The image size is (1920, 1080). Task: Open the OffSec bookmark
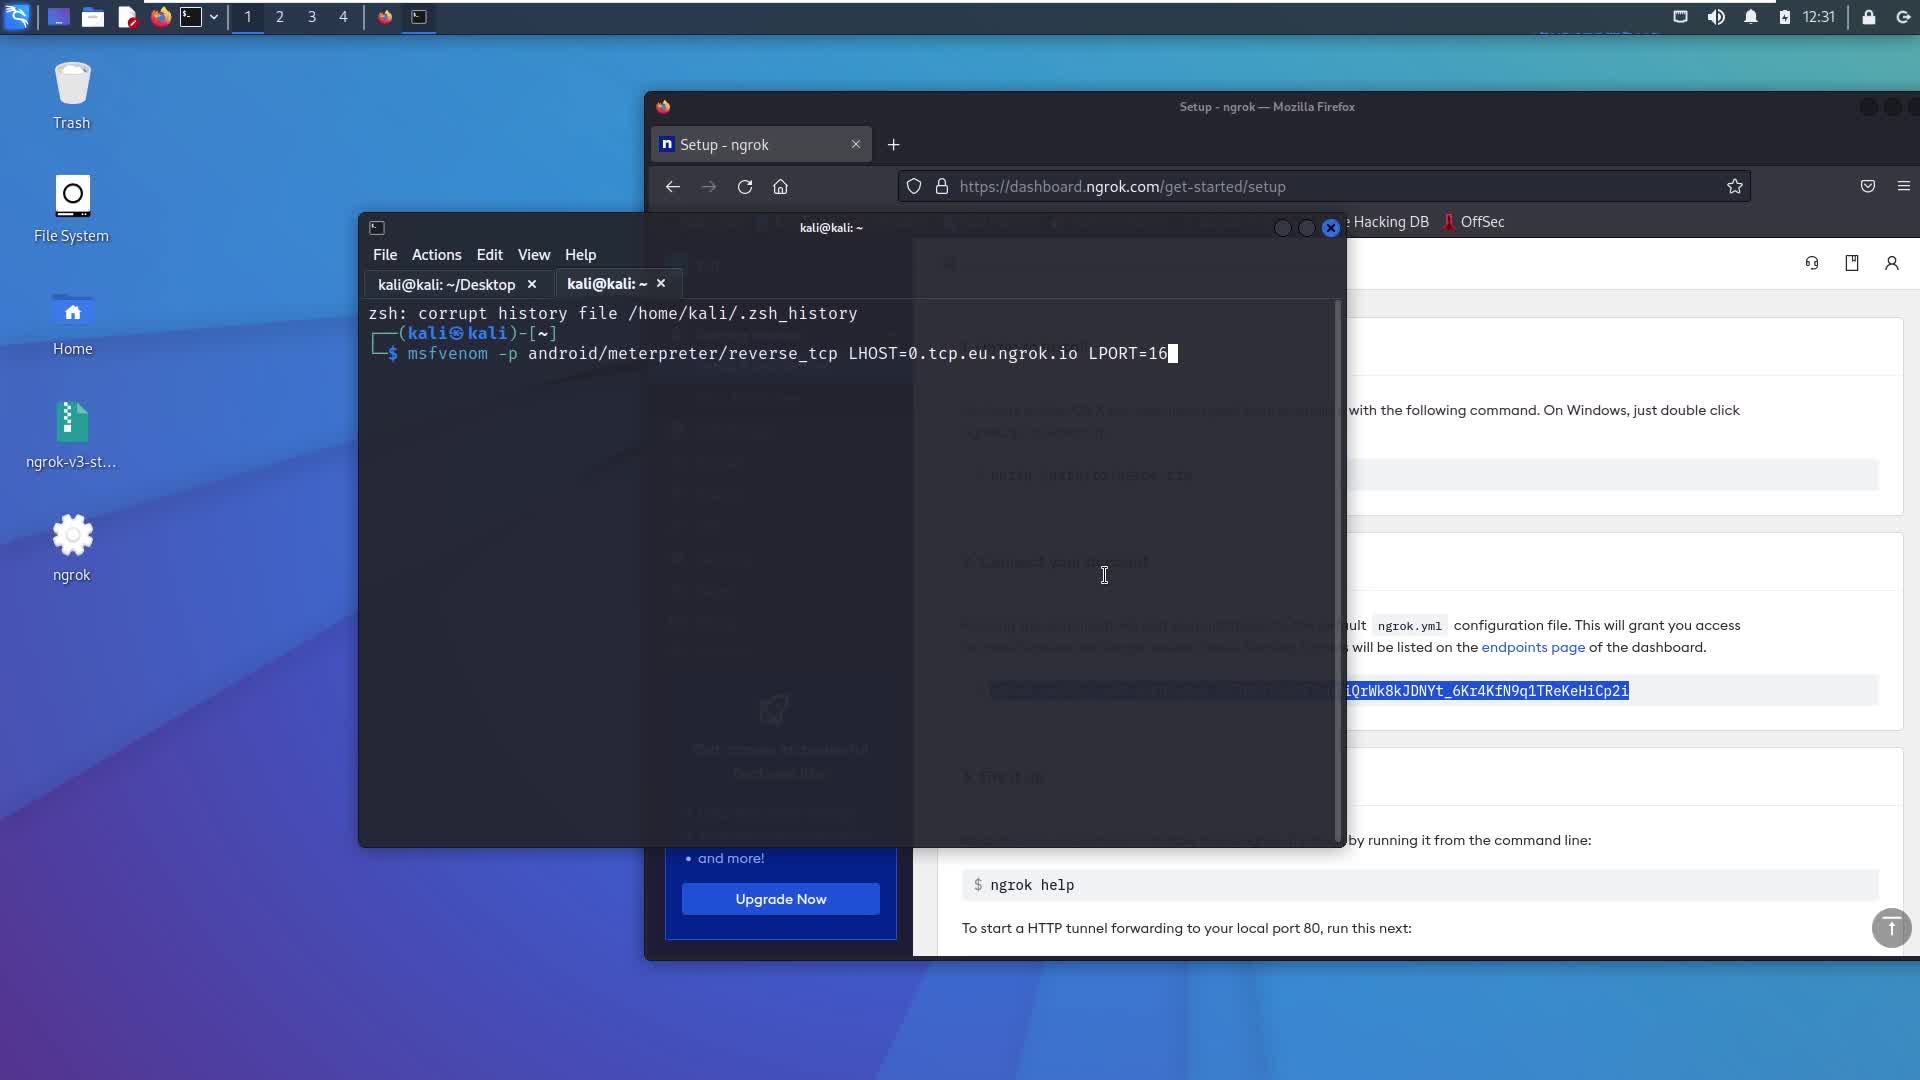click(x=1473, y=222)
